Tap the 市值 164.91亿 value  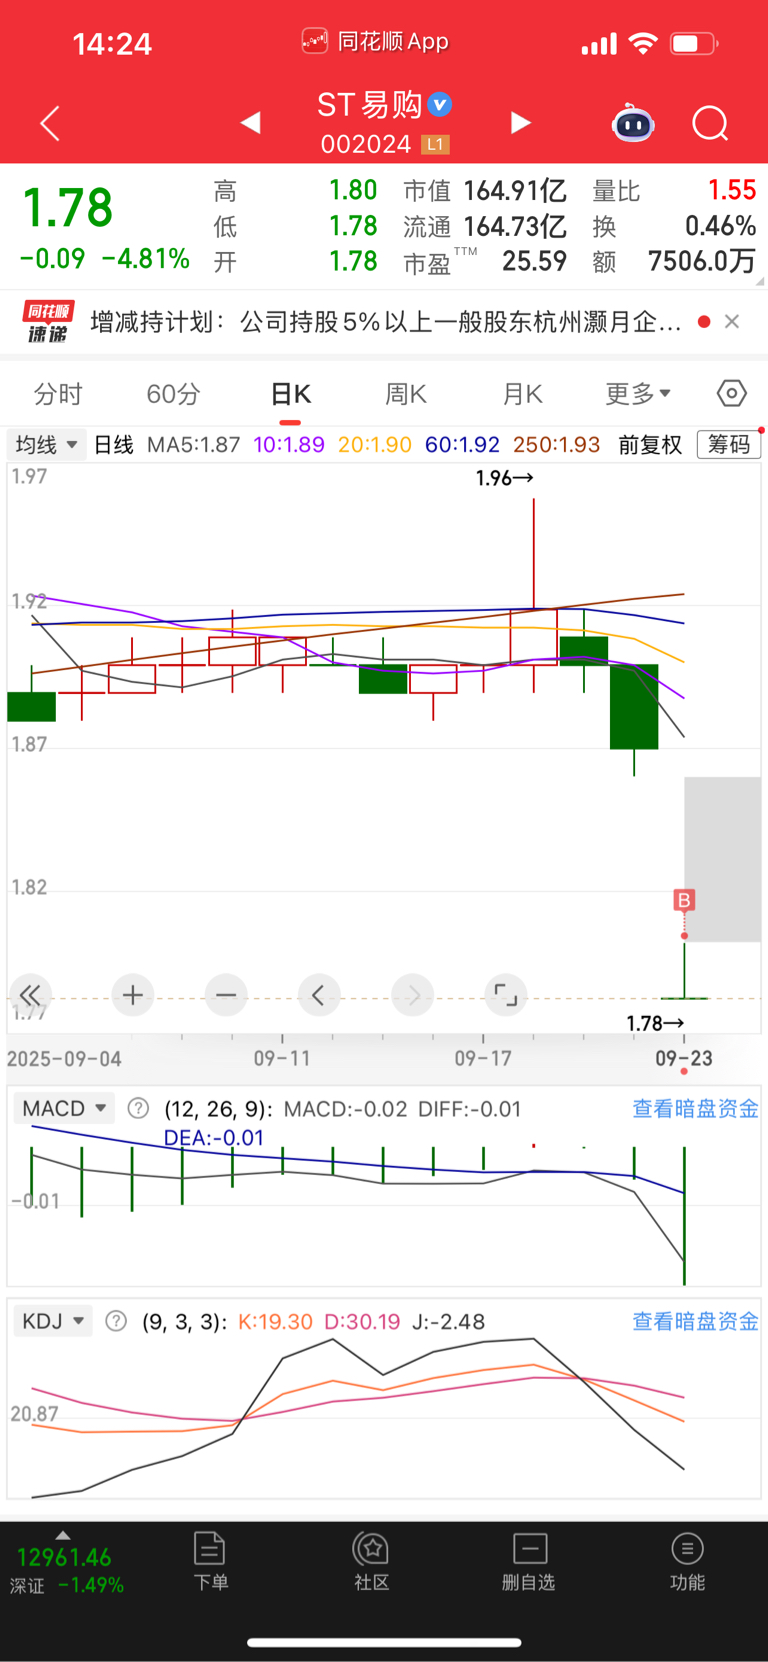(x=515, y=190)
